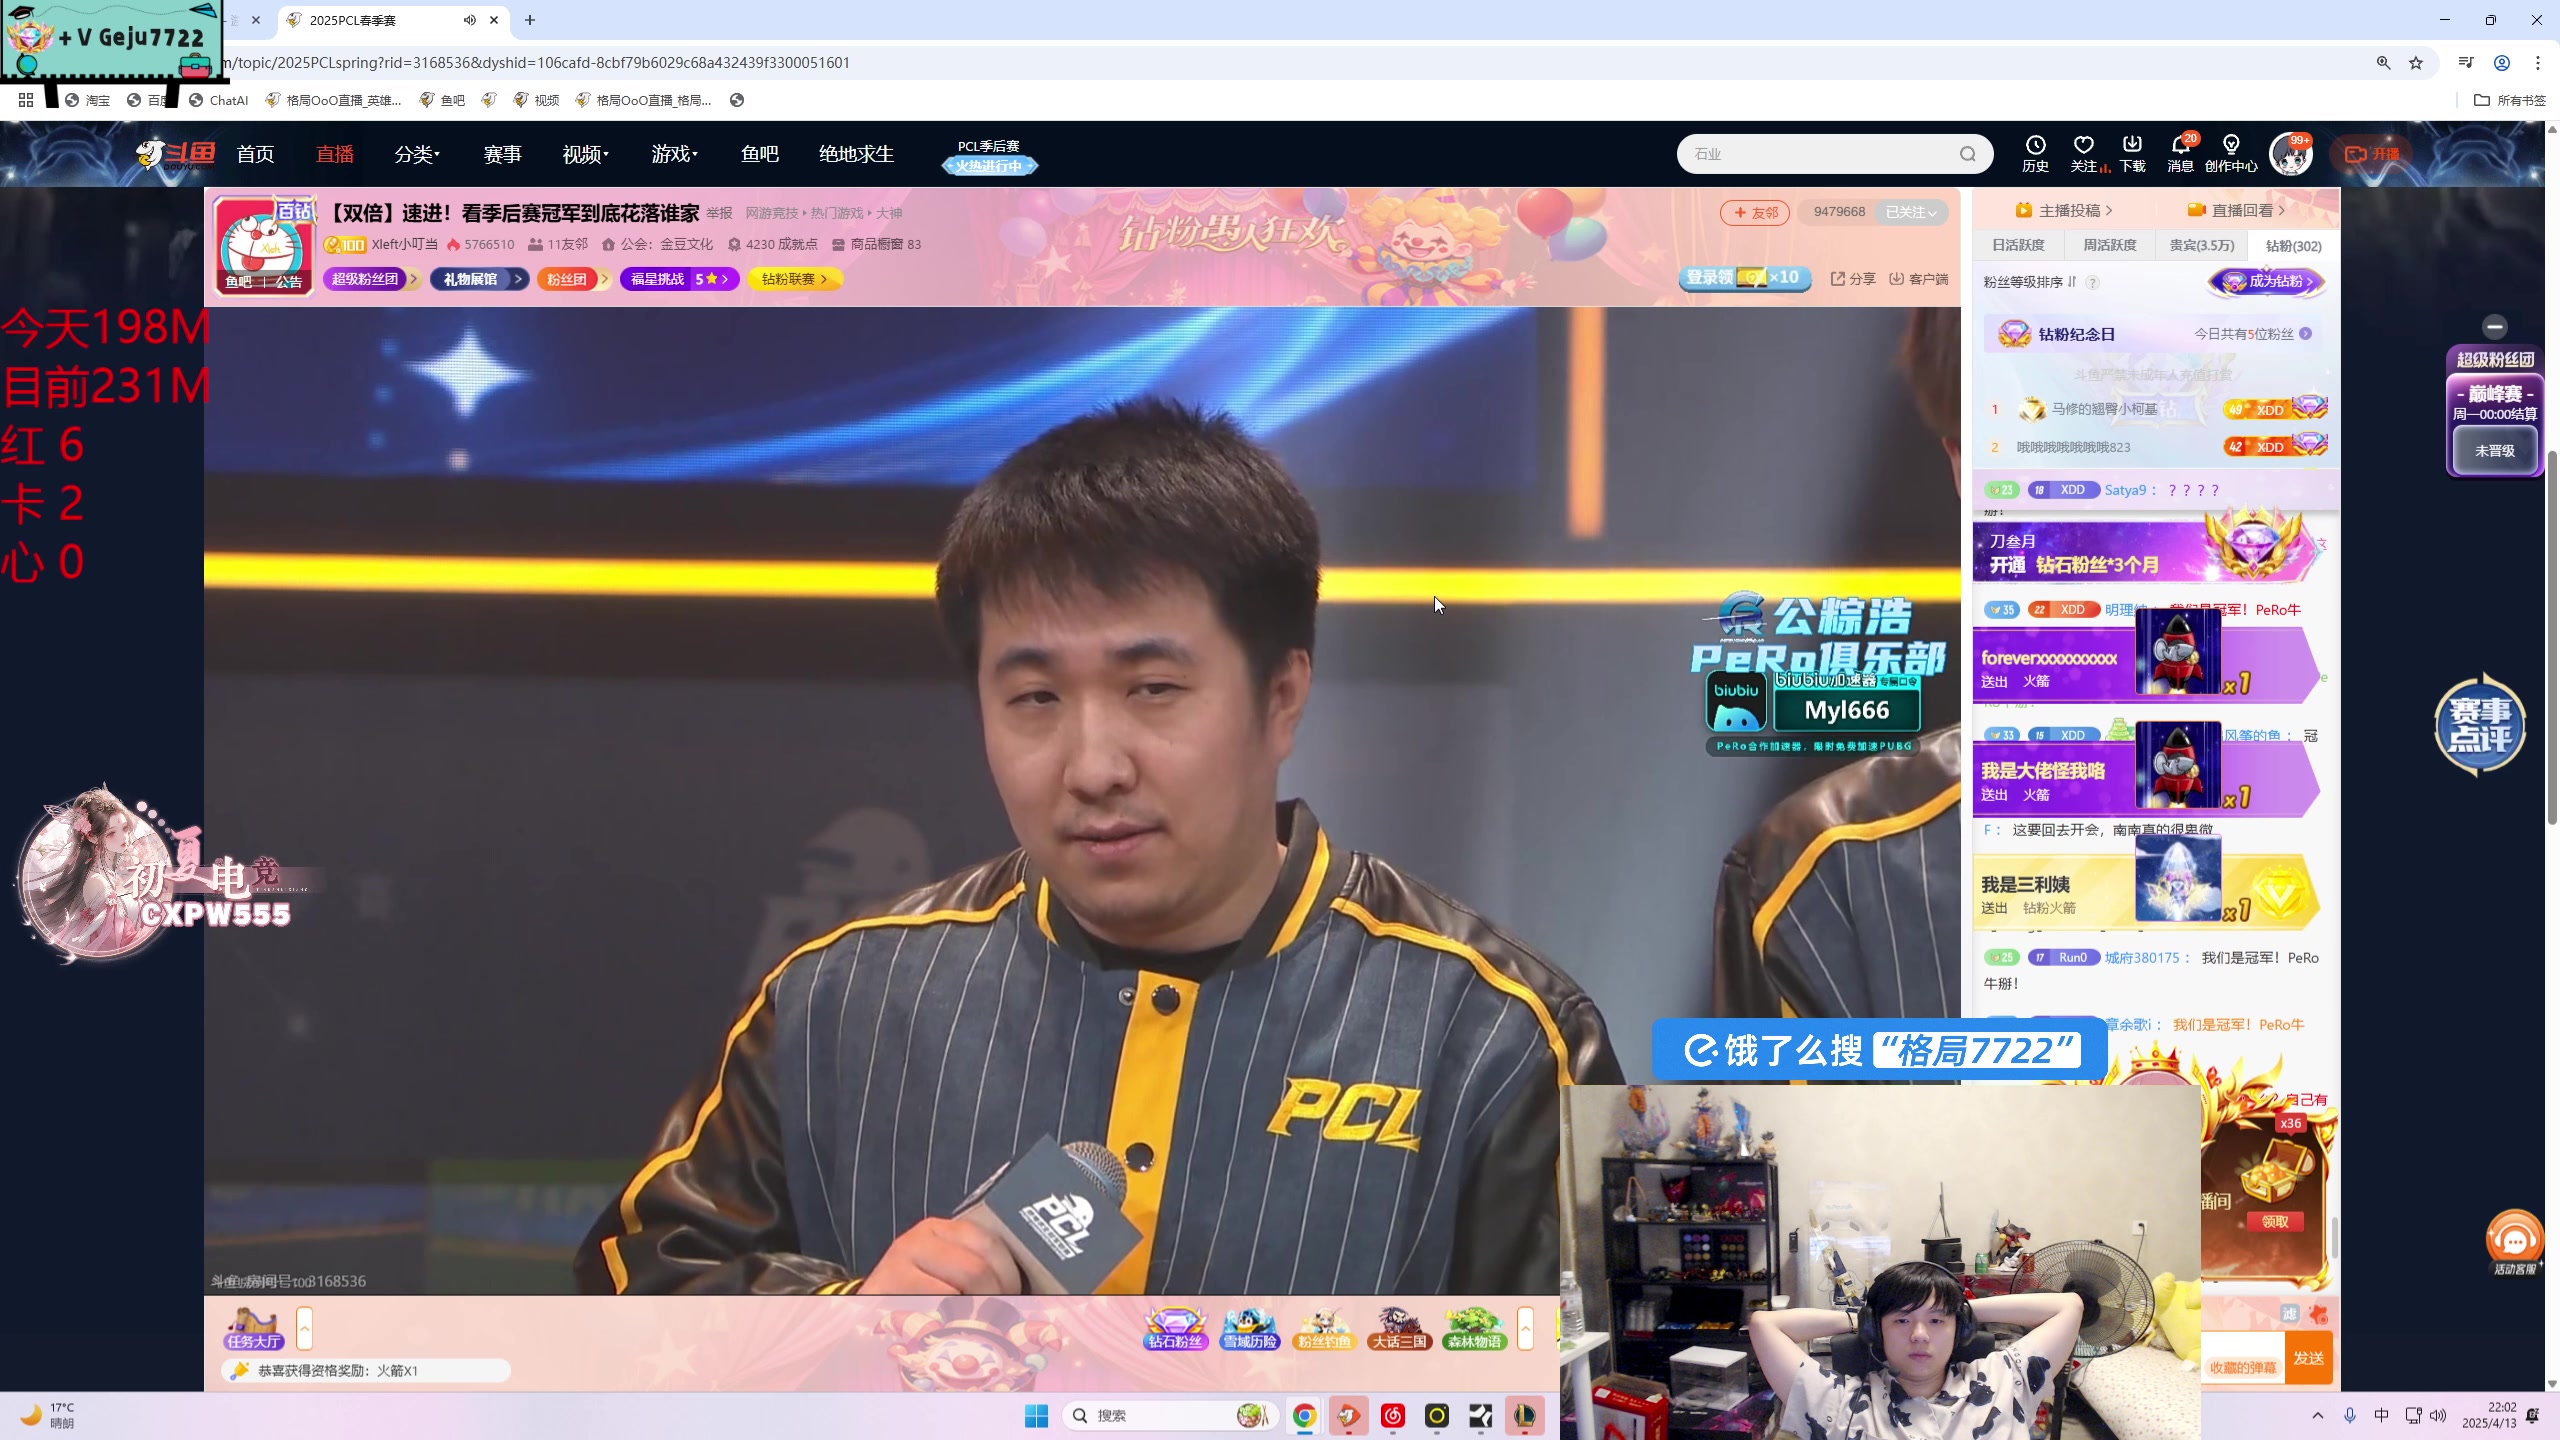Open the 历史 history icon
The height and width of the screenshot is (1440, 2560).
pos(2035,153)
